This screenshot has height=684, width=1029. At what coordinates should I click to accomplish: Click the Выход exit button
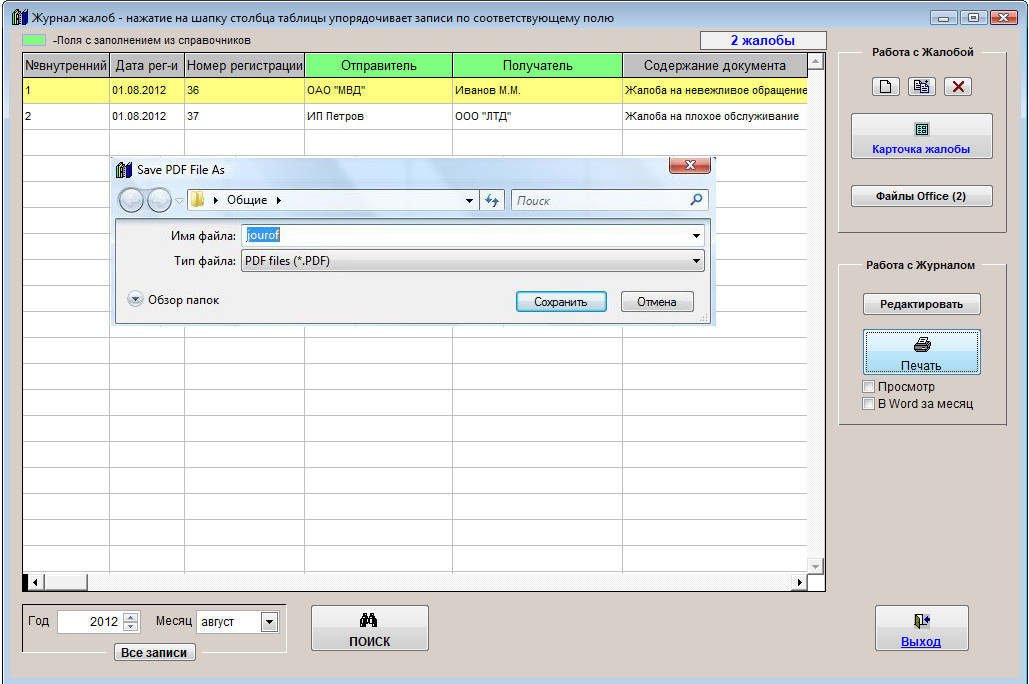[921, 628]
